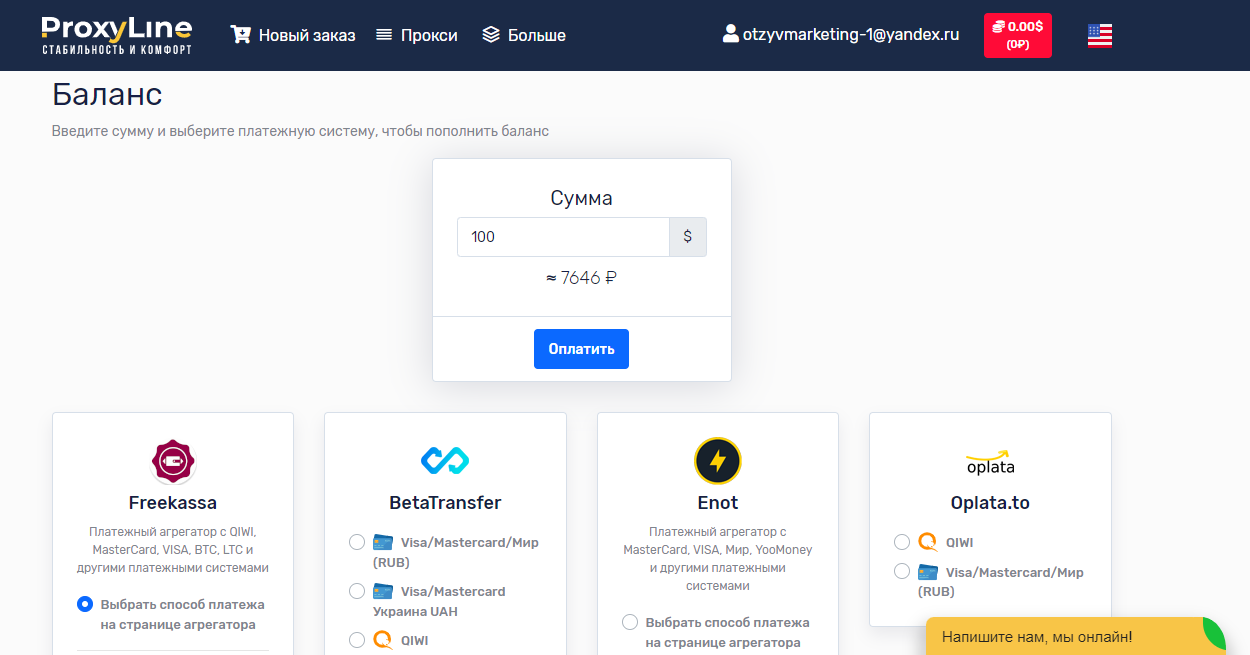Open the Прокси menu
This screenshot has width=1250, height=655.
pos(416,35)
